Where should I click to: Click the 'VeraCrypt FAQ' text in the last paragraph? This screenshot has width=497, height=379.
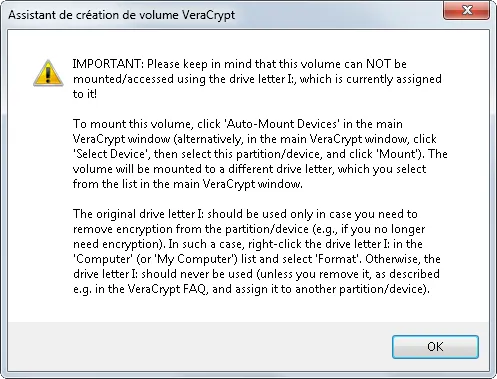[167, 289]
